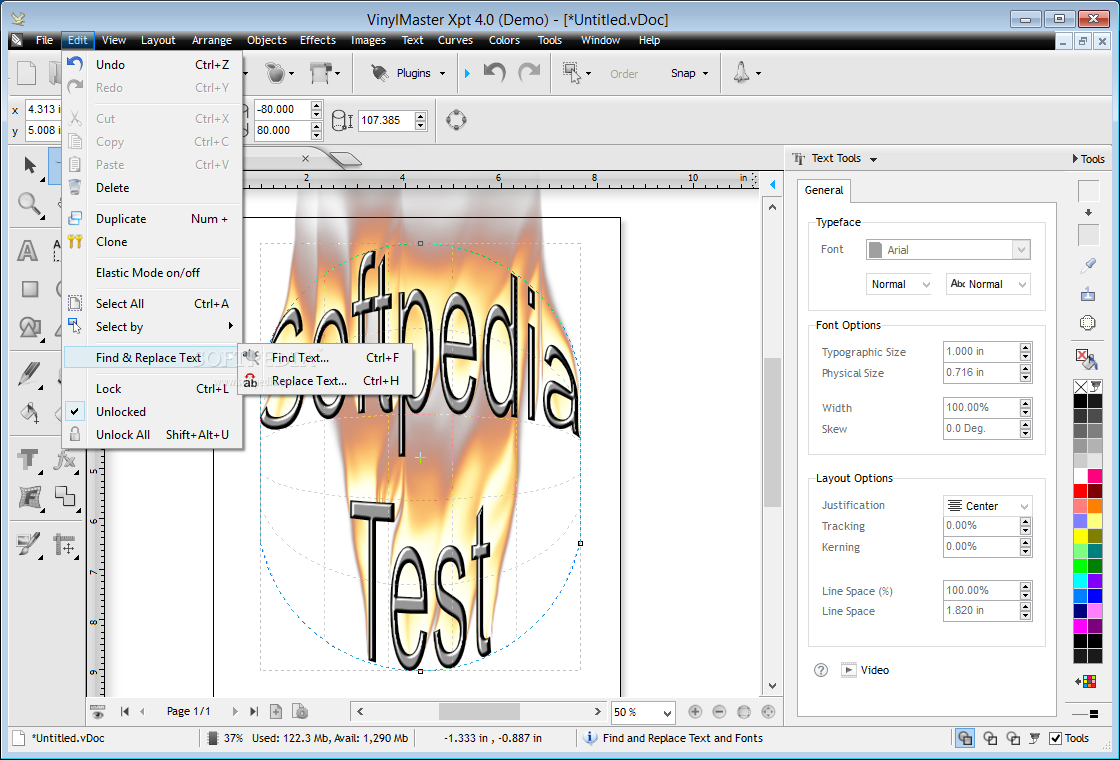
Task: Increase the Width percentage stepper
Action: 1026,403
